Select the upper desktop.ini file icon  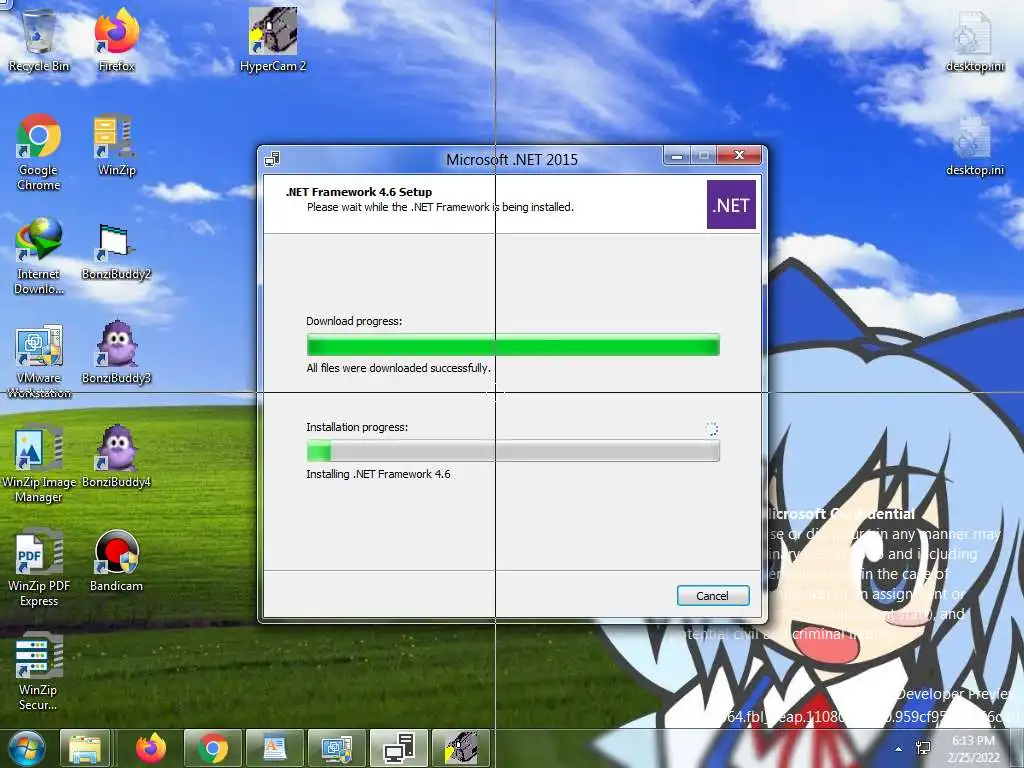(974, 42)
